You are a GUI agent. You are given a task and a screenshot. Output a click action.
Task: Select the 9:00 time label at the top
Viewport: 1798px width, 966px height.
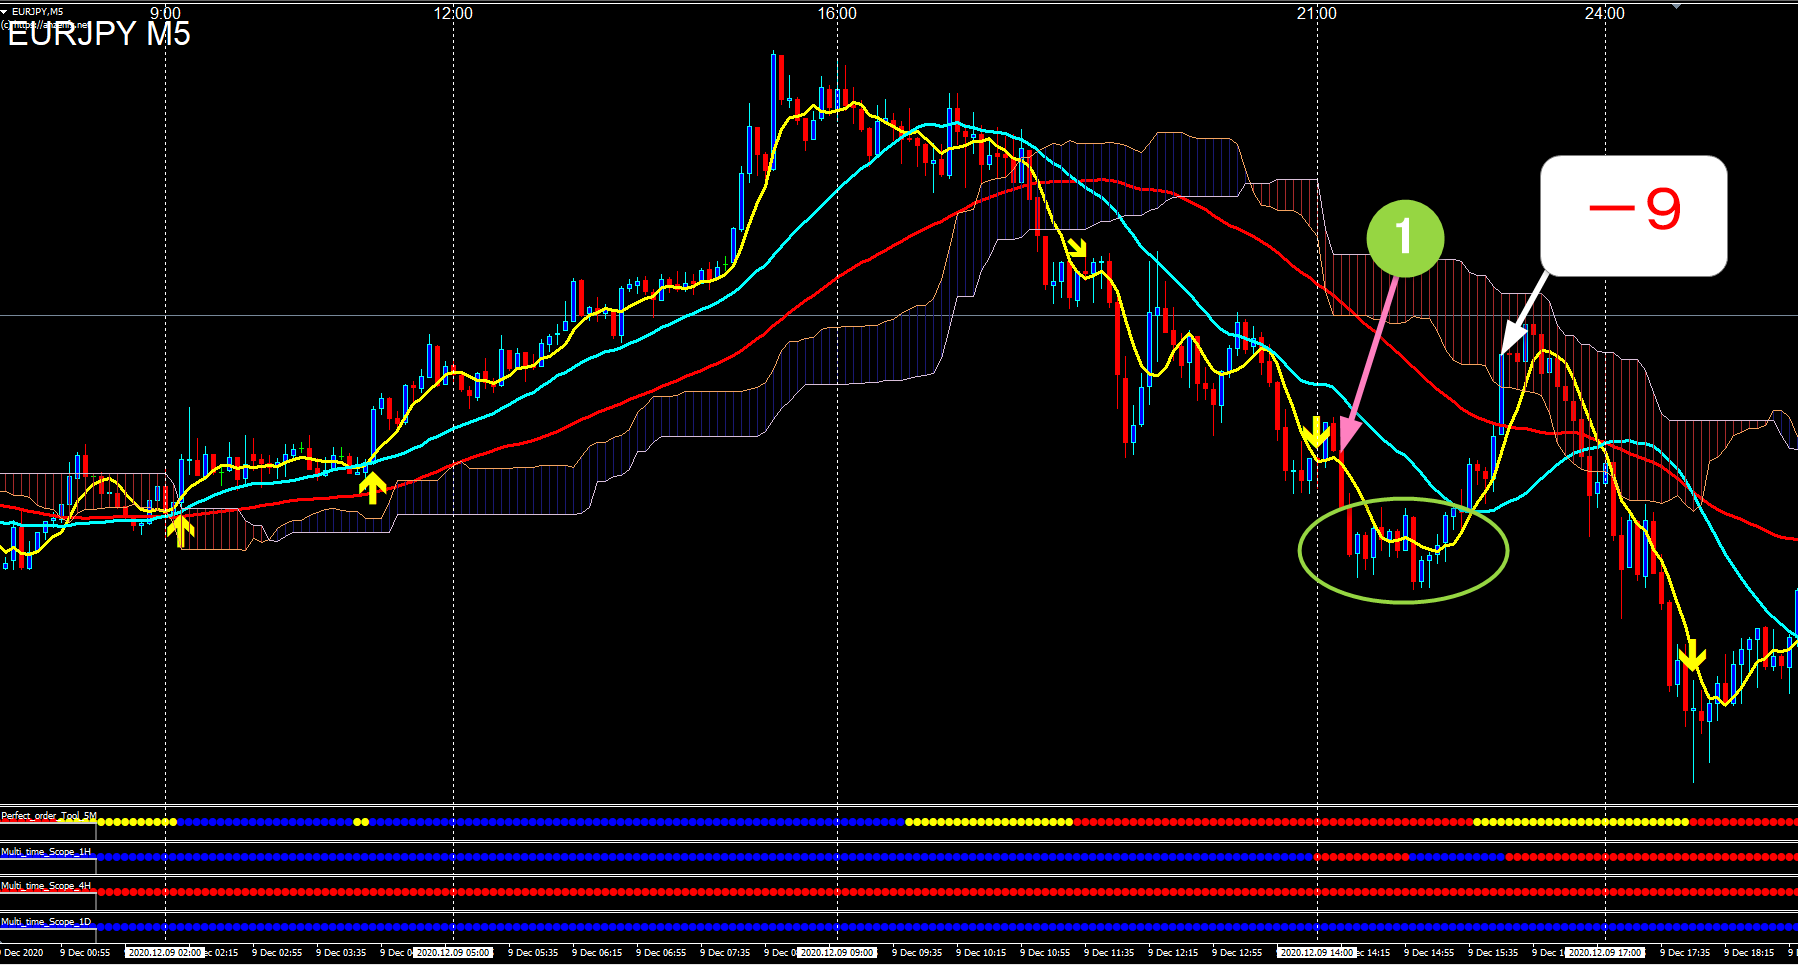pyautogui.click(x=165, y=13)
